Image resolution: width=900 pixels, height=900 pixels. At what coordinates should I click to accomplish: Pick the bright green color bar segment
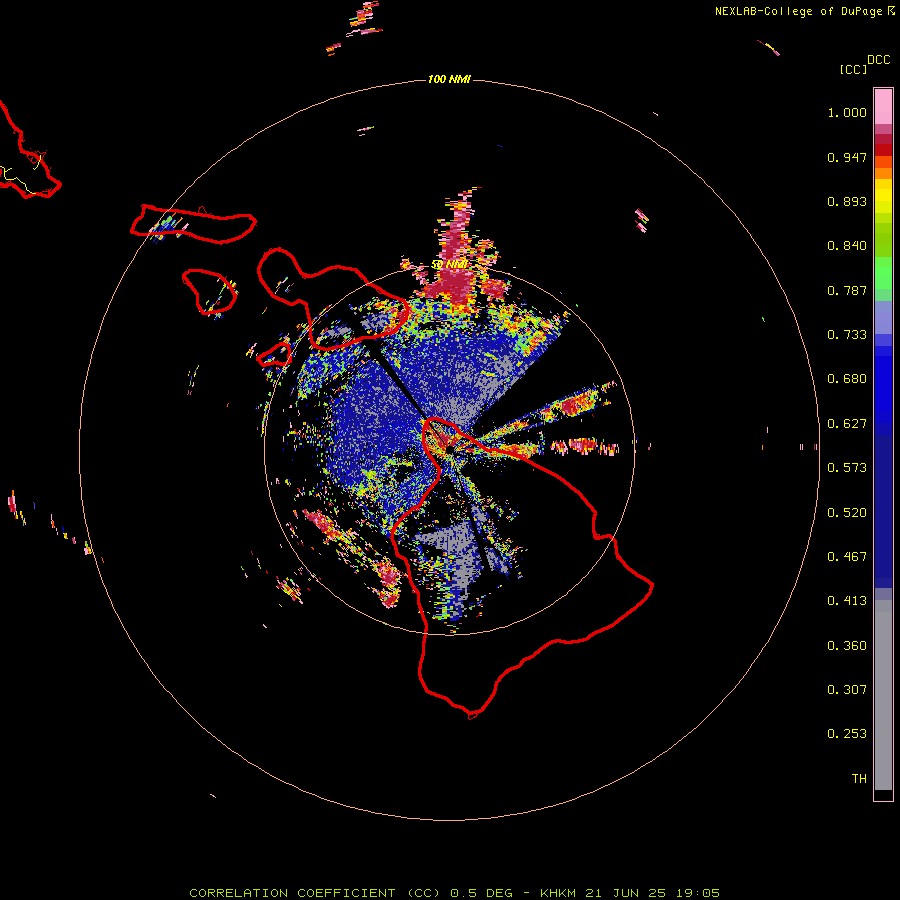[883, 273]
